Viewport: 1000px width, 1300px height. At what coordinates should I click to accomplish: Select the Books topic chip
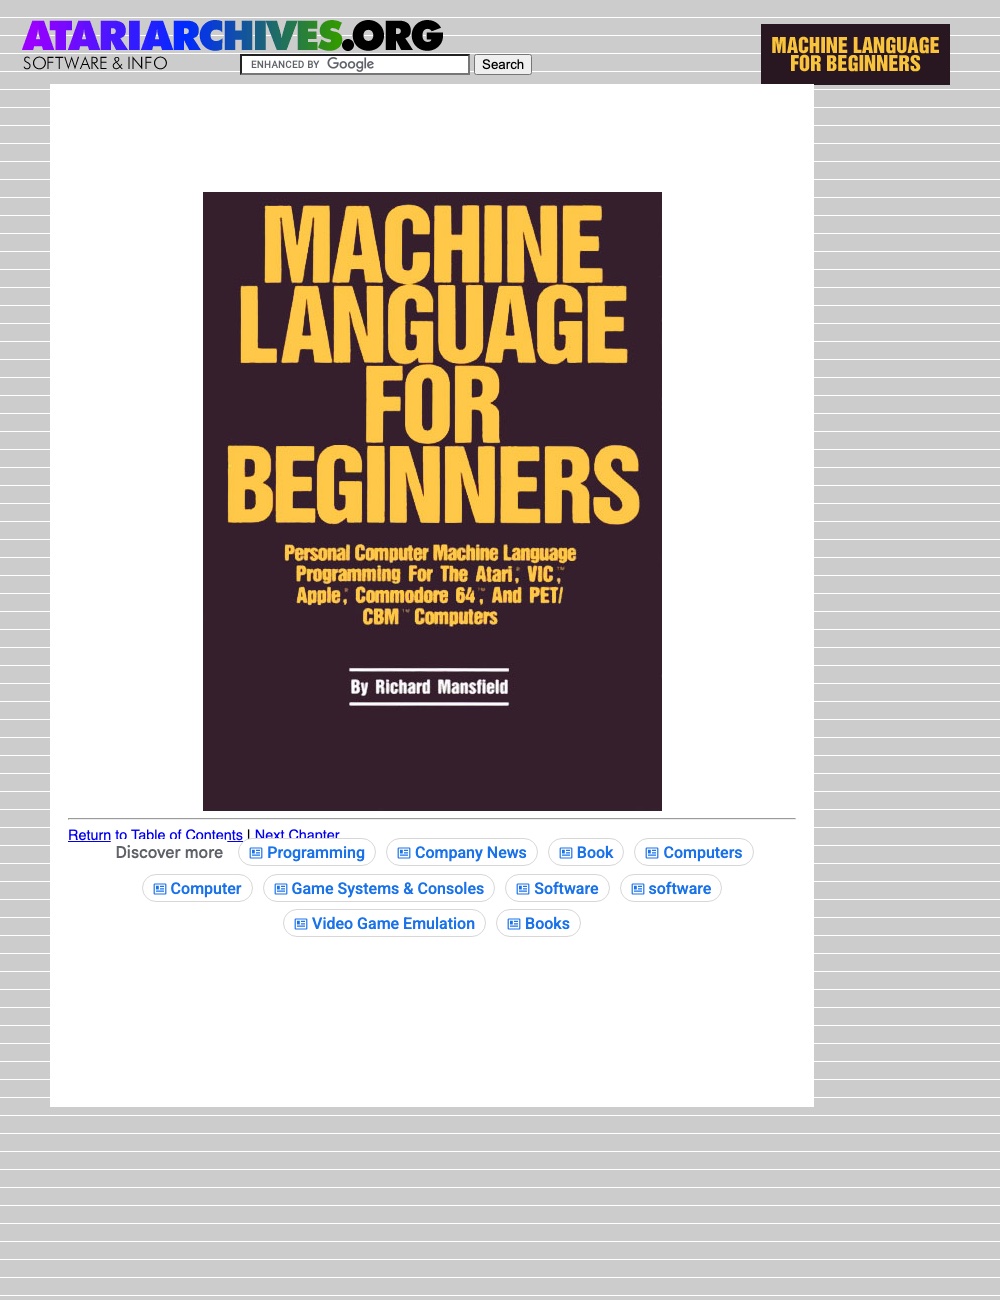[x=538, y=923]
